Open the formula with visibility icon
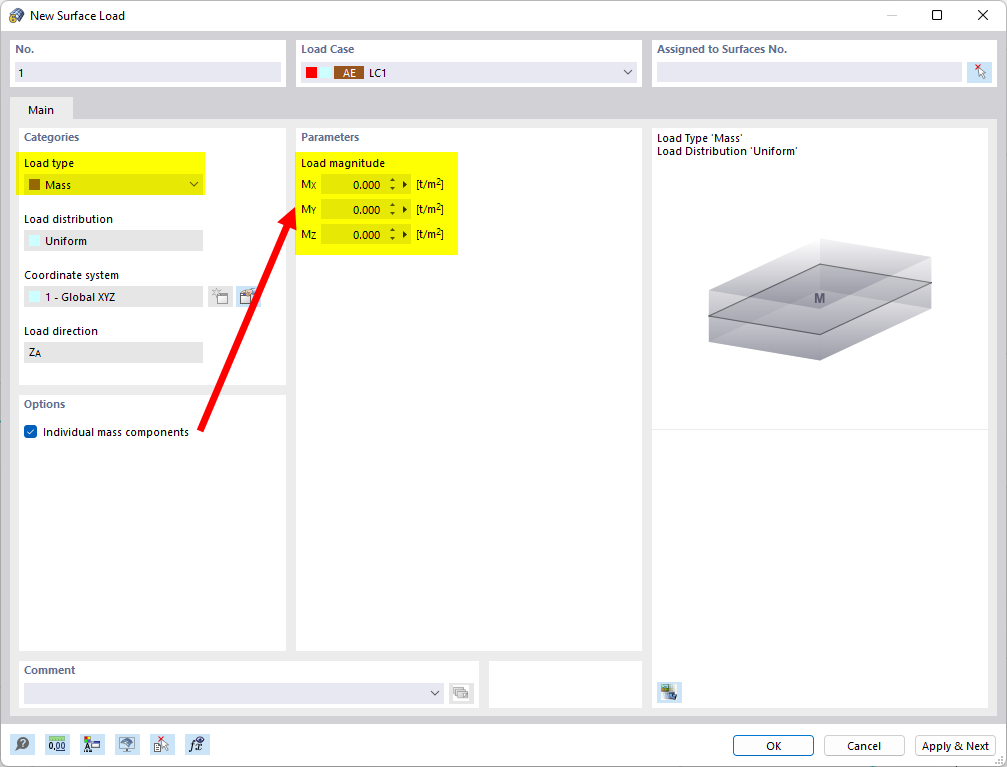Image resolution: width=1007 pixels, height=767 pixels. click(197, 744)
